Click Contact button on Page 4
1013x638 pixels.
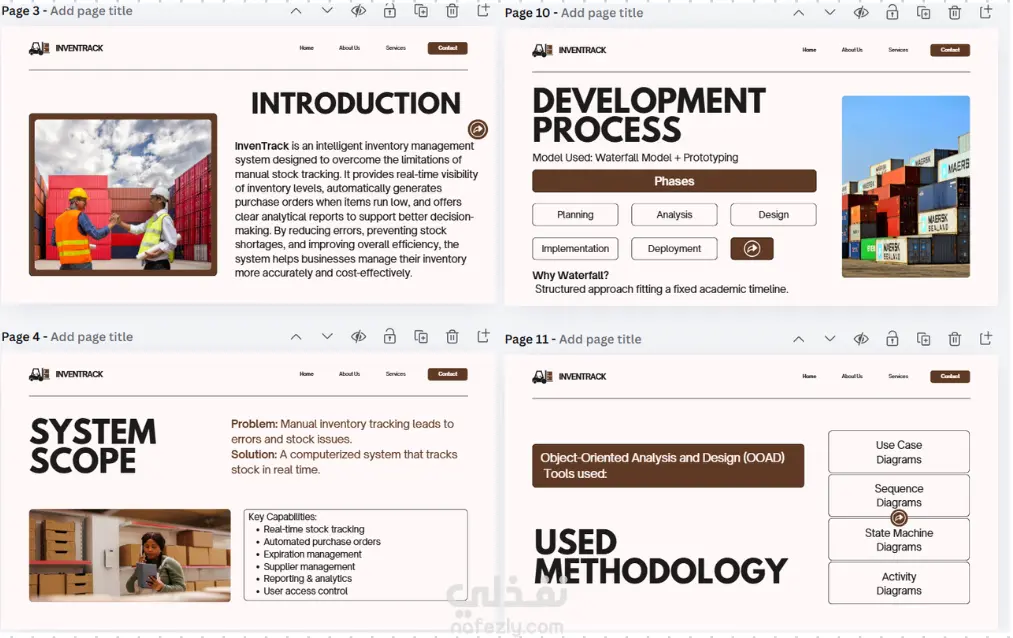pyautogui.click(x=448, y=374)
